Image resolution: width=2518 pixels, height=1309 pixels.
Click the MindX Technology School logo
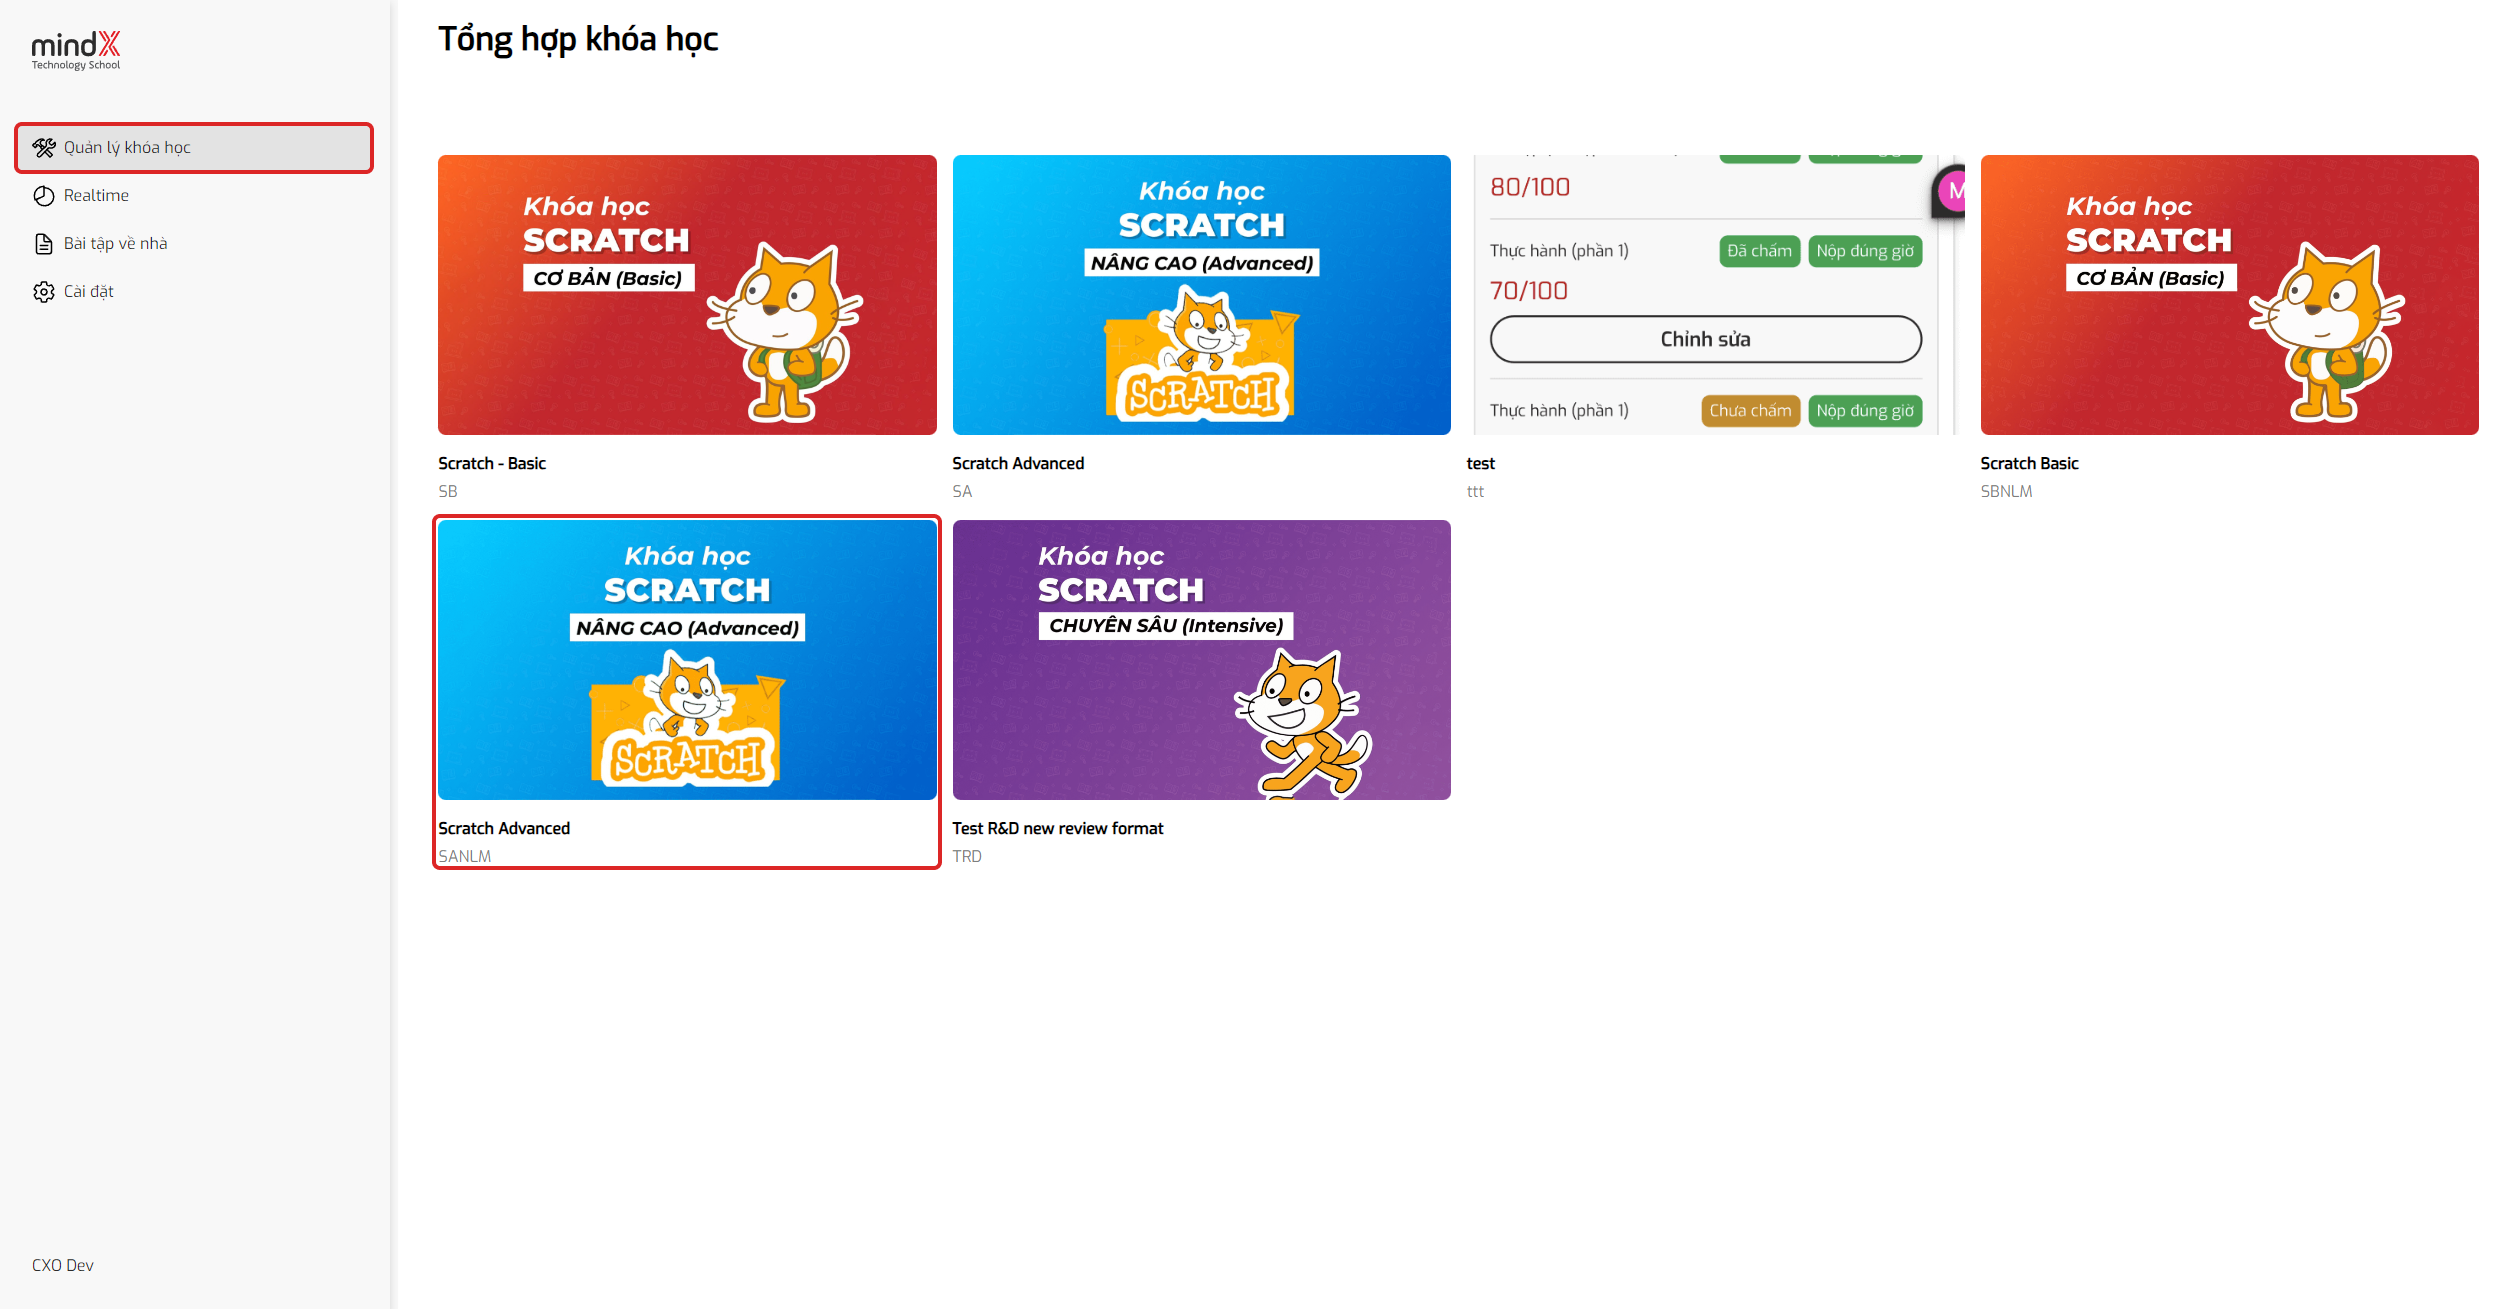[76, 50]
